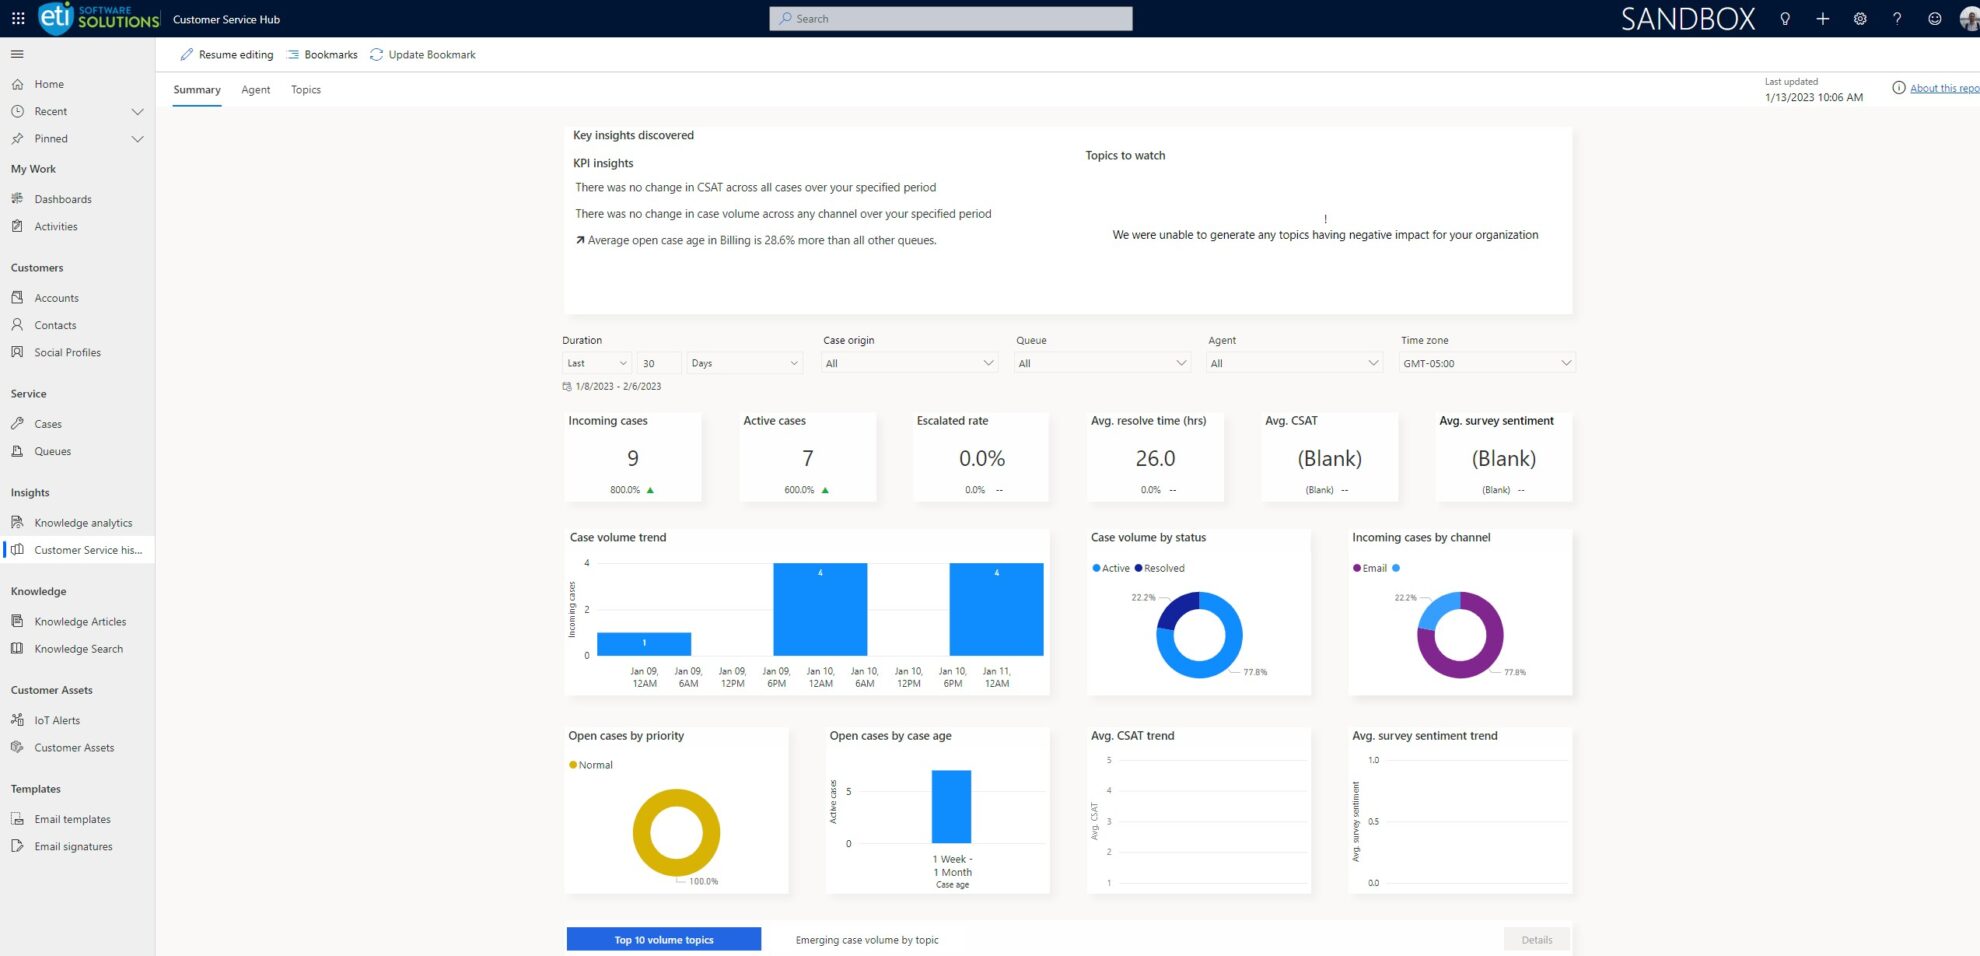This screenshot has width=1980, height=956.
Task: Open the Accounts page
Action: (56, 297)
